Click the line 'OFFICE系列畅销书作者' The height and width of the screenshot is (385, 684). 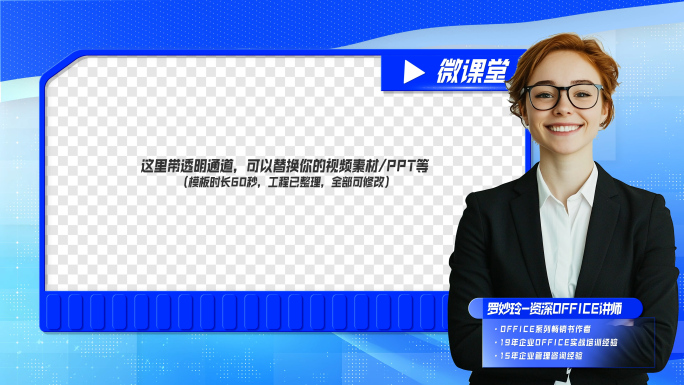544,329
